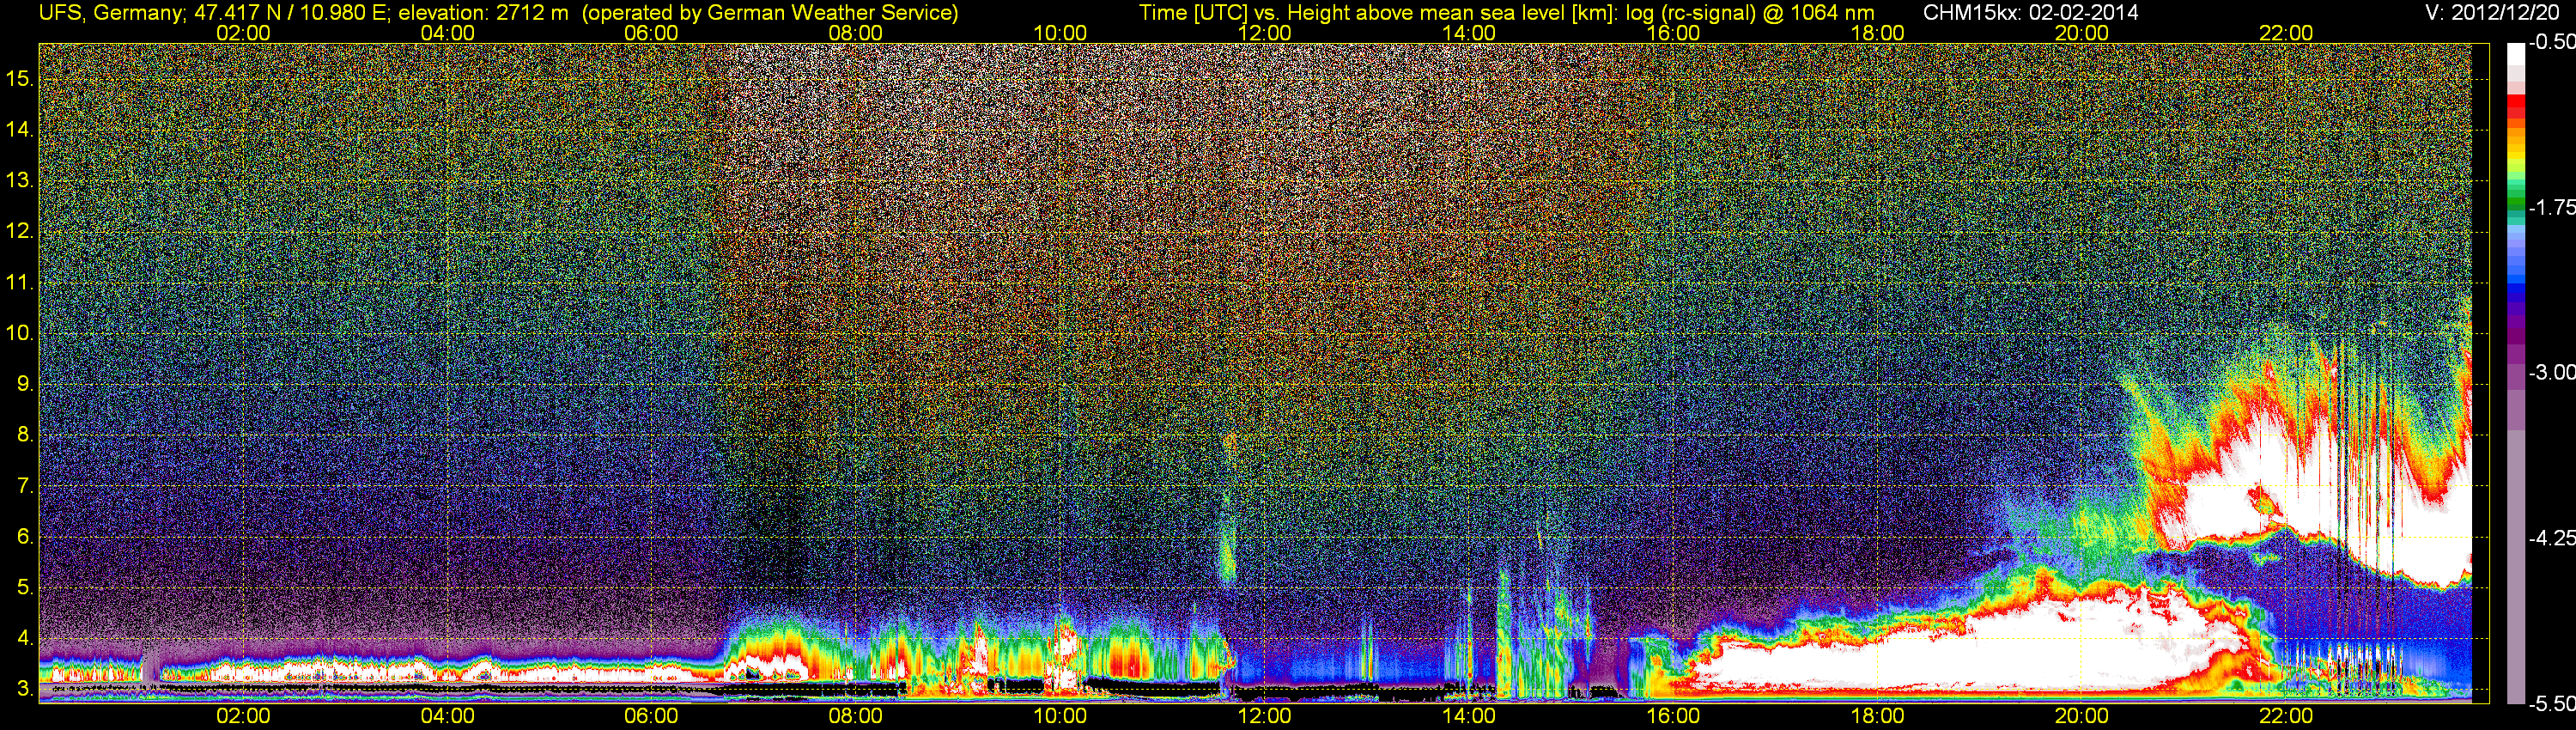Click the '10:00' label on the bottom time axis
2576x730 pixels.
click(1060, 716)
